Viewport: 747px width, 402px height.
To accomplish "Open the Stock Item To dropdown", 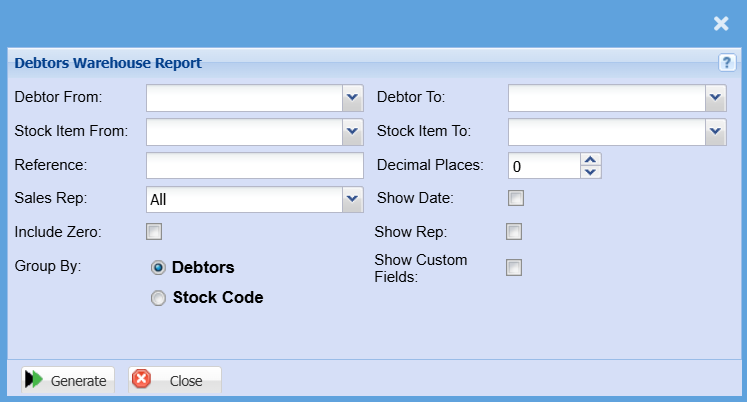I will 715,131.
